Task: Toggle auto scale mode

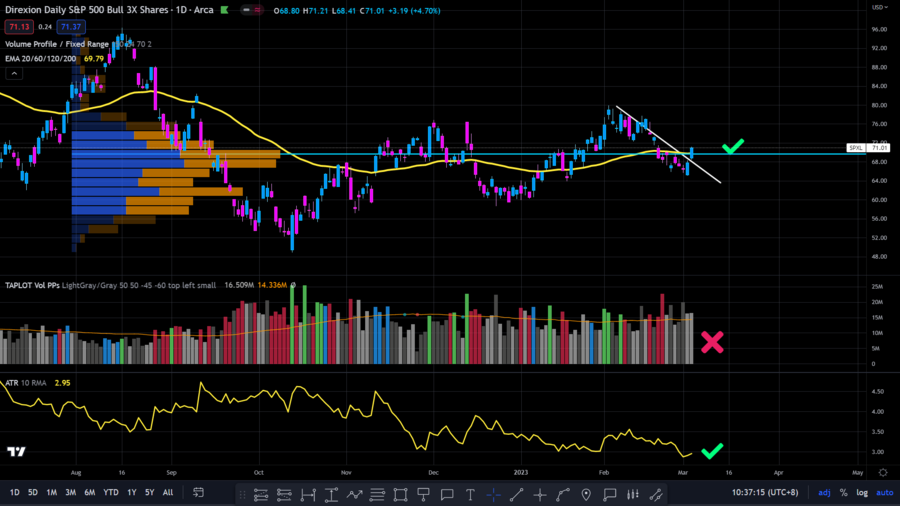Action: pyautogui.click(x=885, y=493)
